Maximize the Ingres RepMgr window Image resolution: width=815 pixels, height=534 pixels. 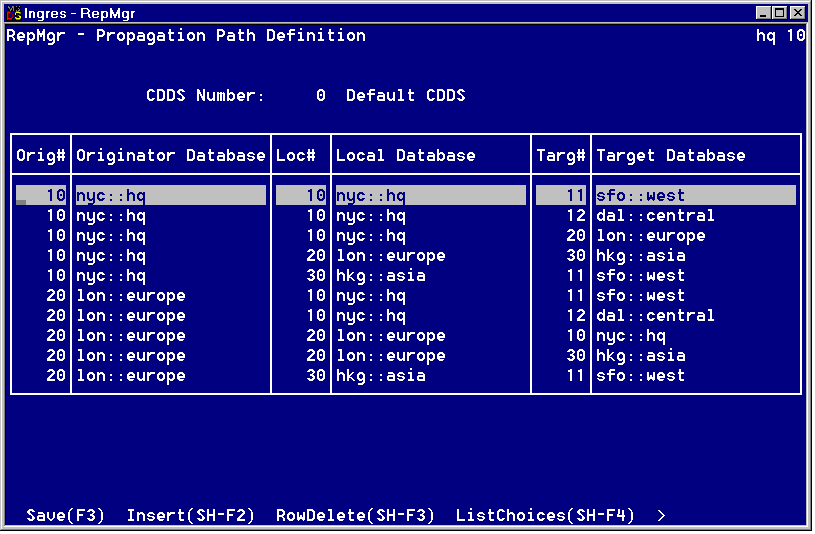[780, 13]
